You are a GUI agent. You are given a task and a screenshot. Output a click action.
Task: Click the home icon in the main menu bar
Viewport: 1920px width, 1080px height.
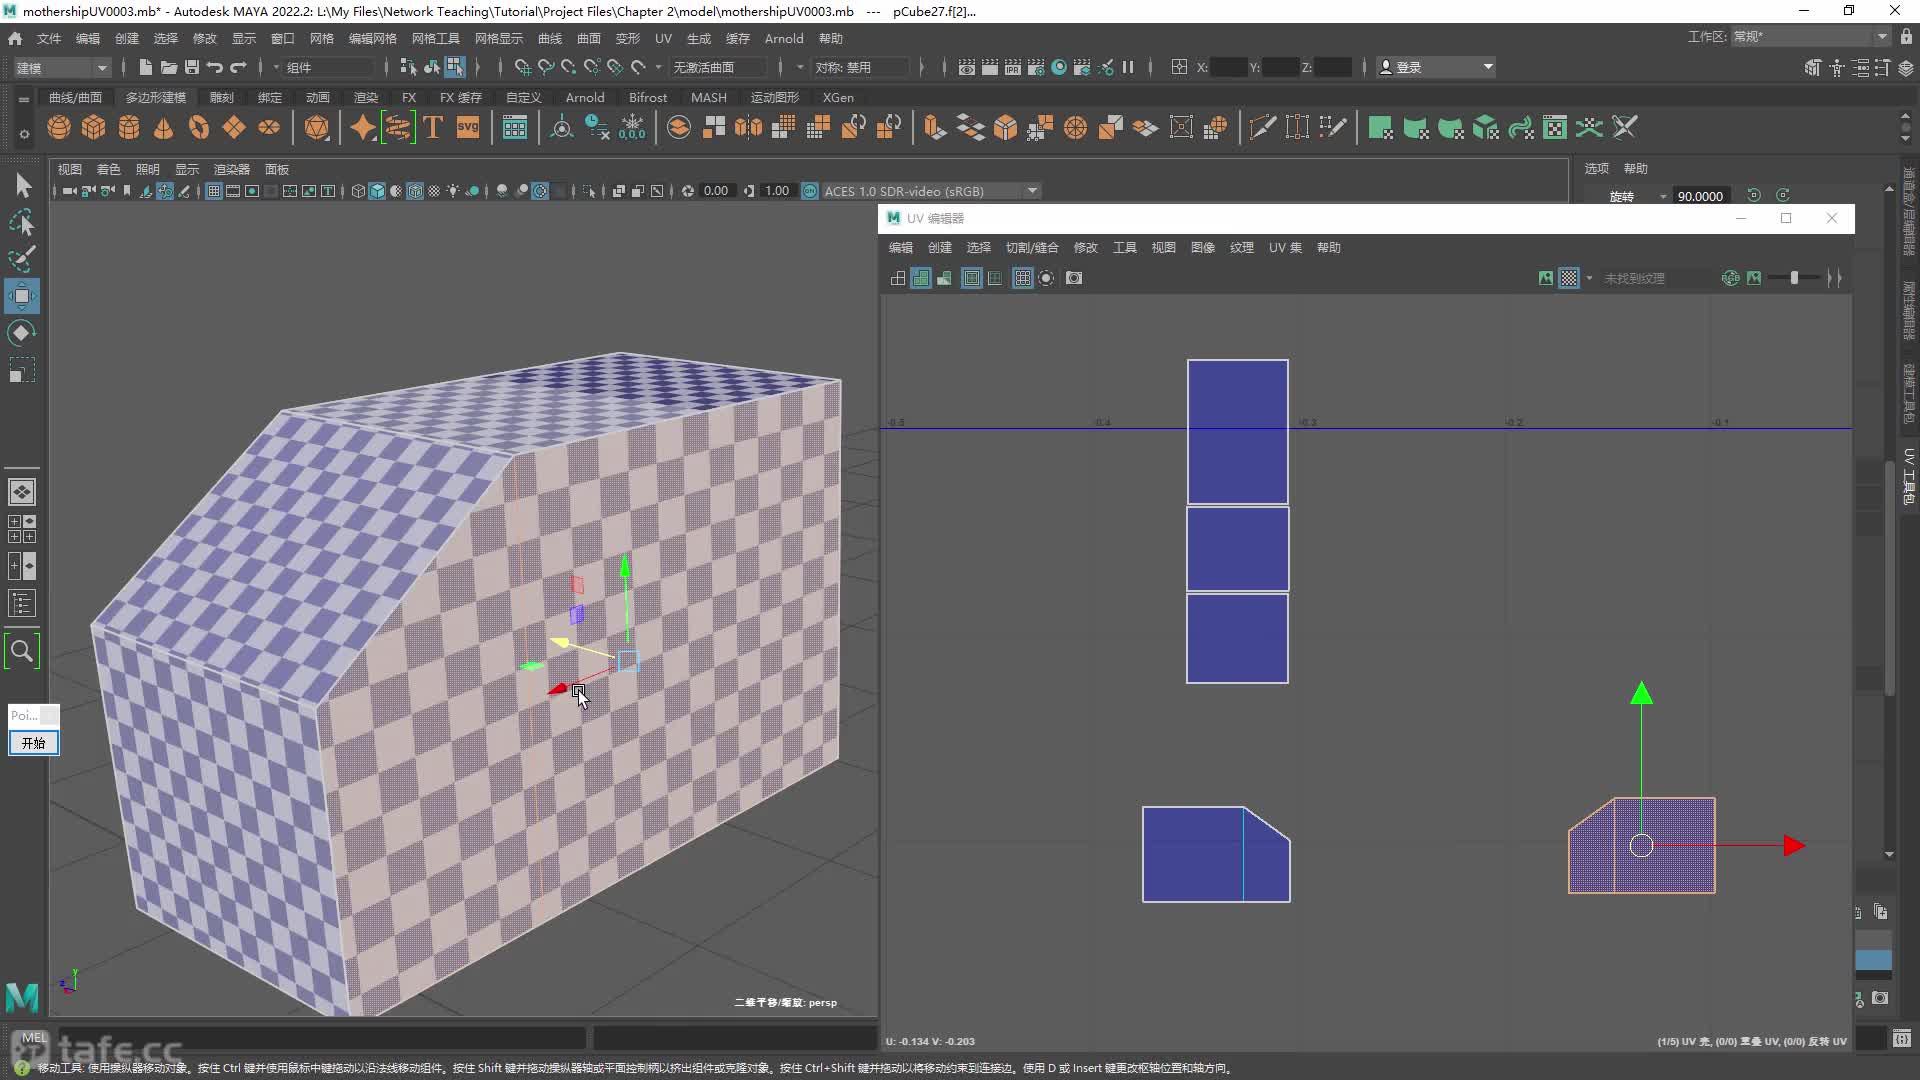tap(15, 38)
